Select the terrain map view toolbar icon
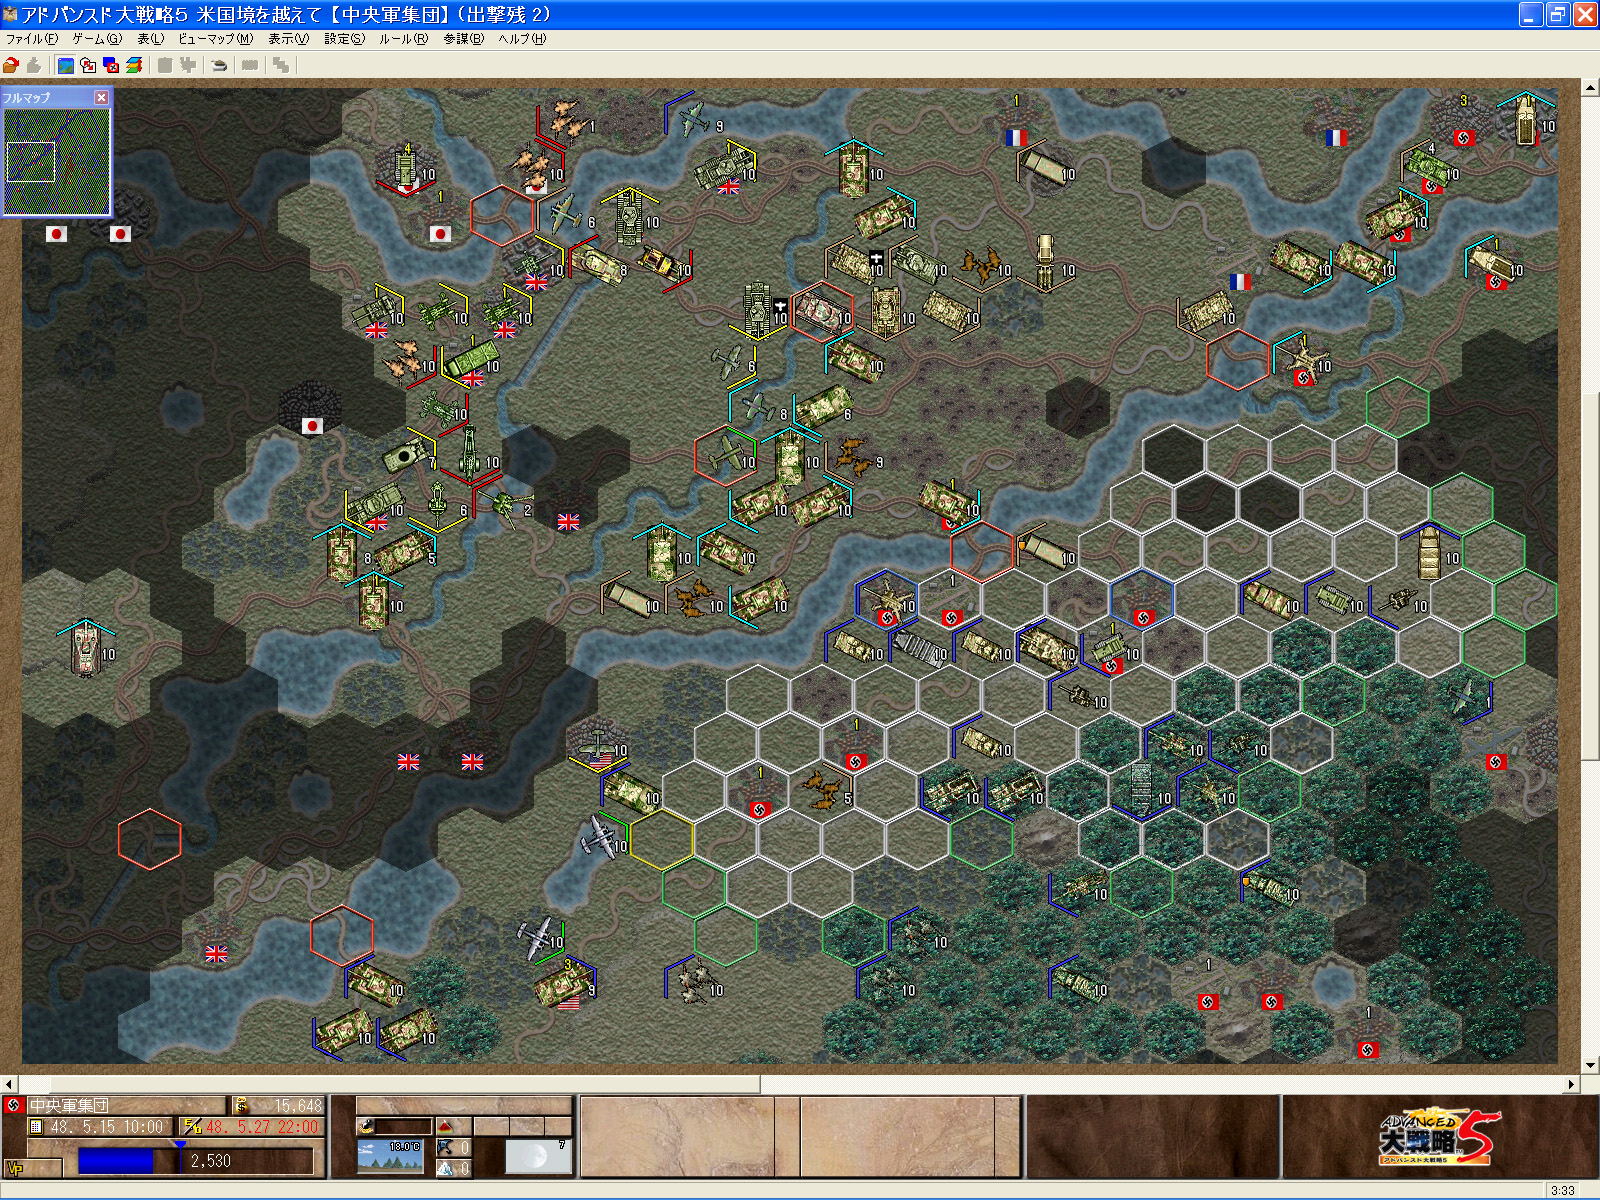Image resolution: width=1600 pixels, height=1200 pixels. [66, 65]
